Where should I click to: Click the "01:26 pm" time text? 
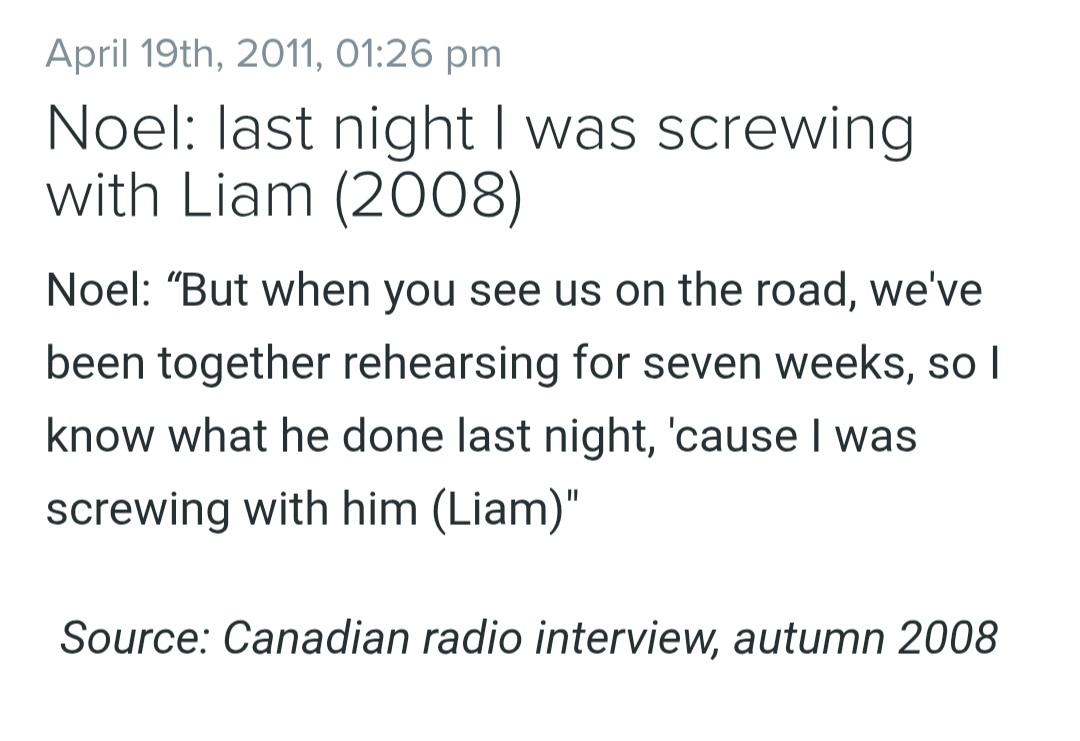click(418, 54)
